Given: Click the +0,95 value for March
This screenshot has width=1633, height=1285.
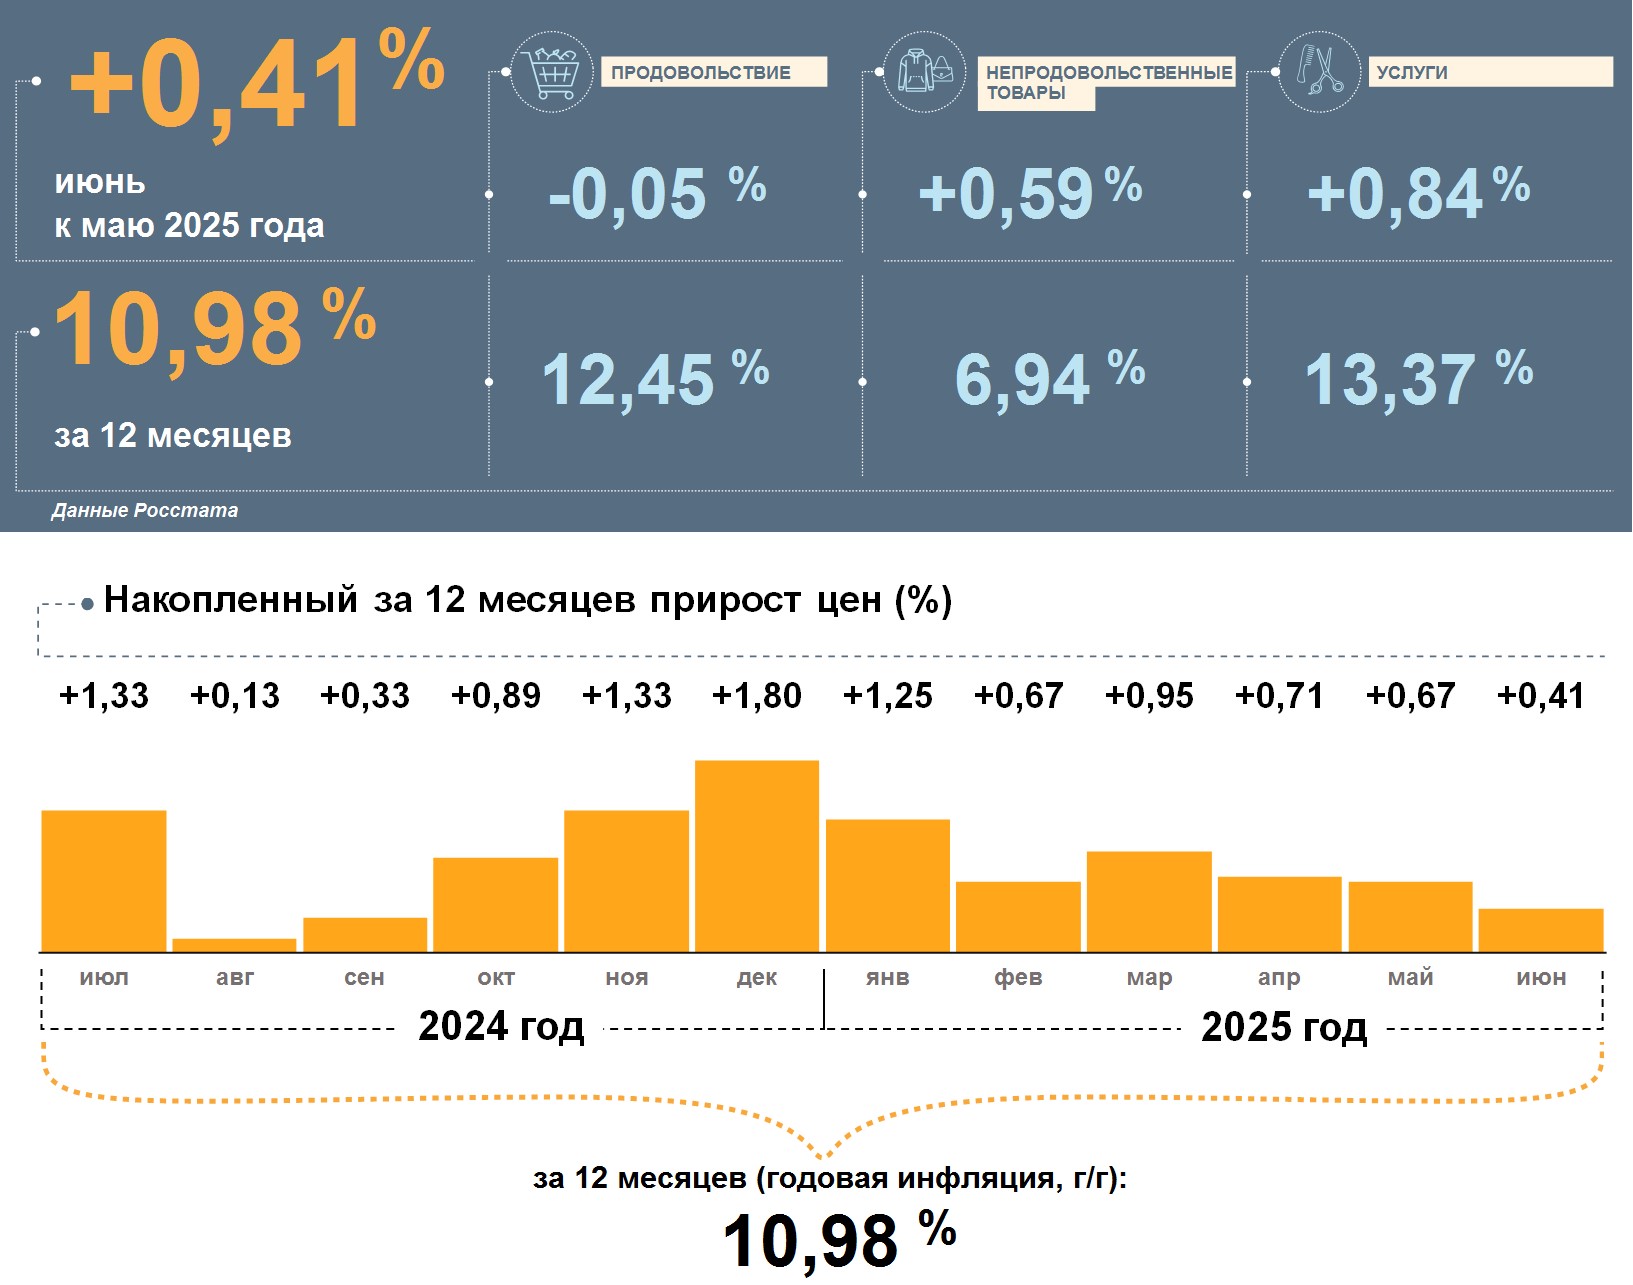Looking at the screenshot, I should tap(1149, 696).
